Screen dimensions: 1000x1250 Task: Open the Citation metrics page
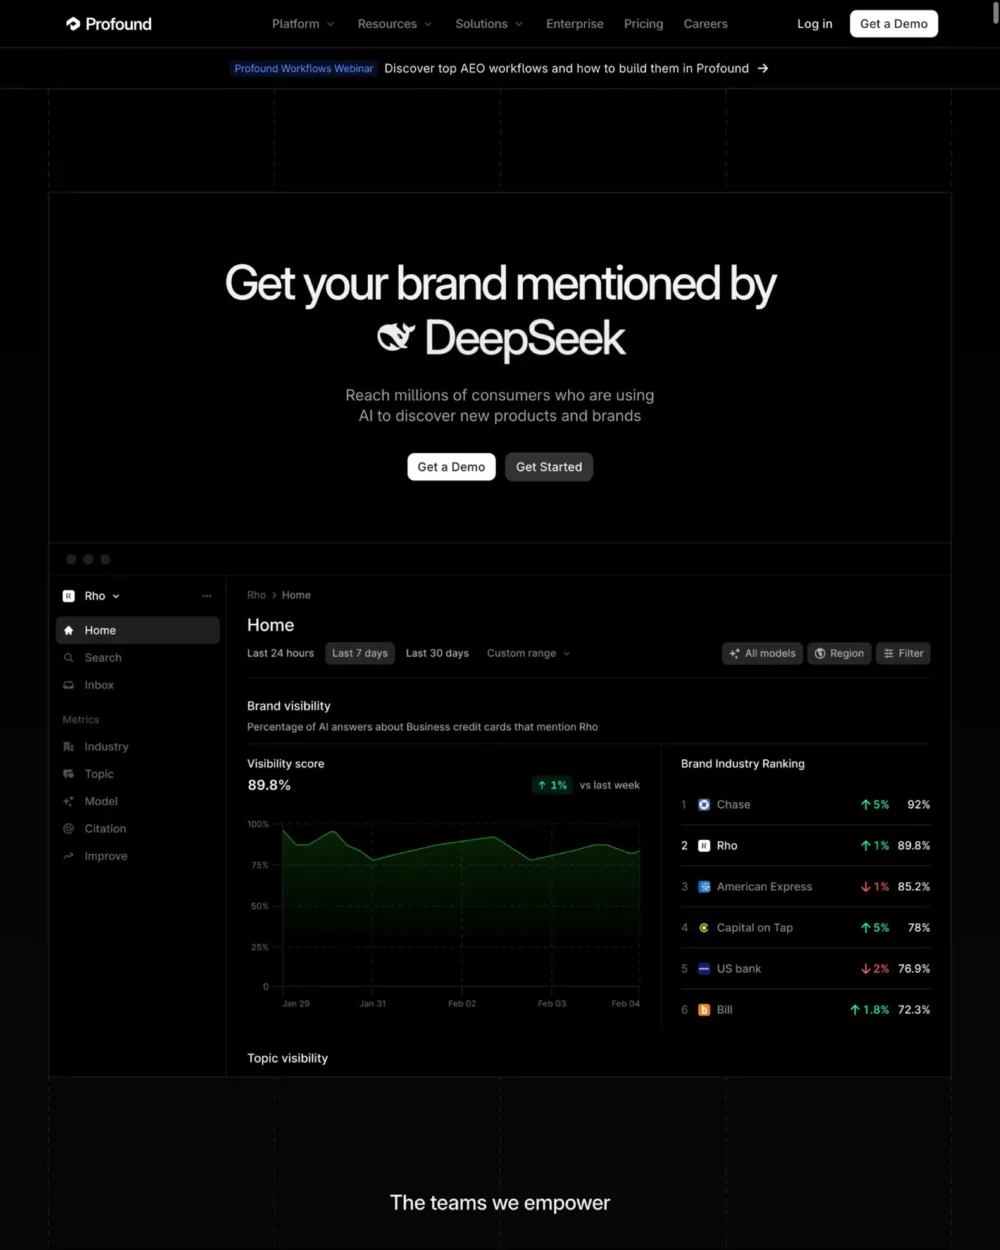pyautogui.click(x=105, y=829)
